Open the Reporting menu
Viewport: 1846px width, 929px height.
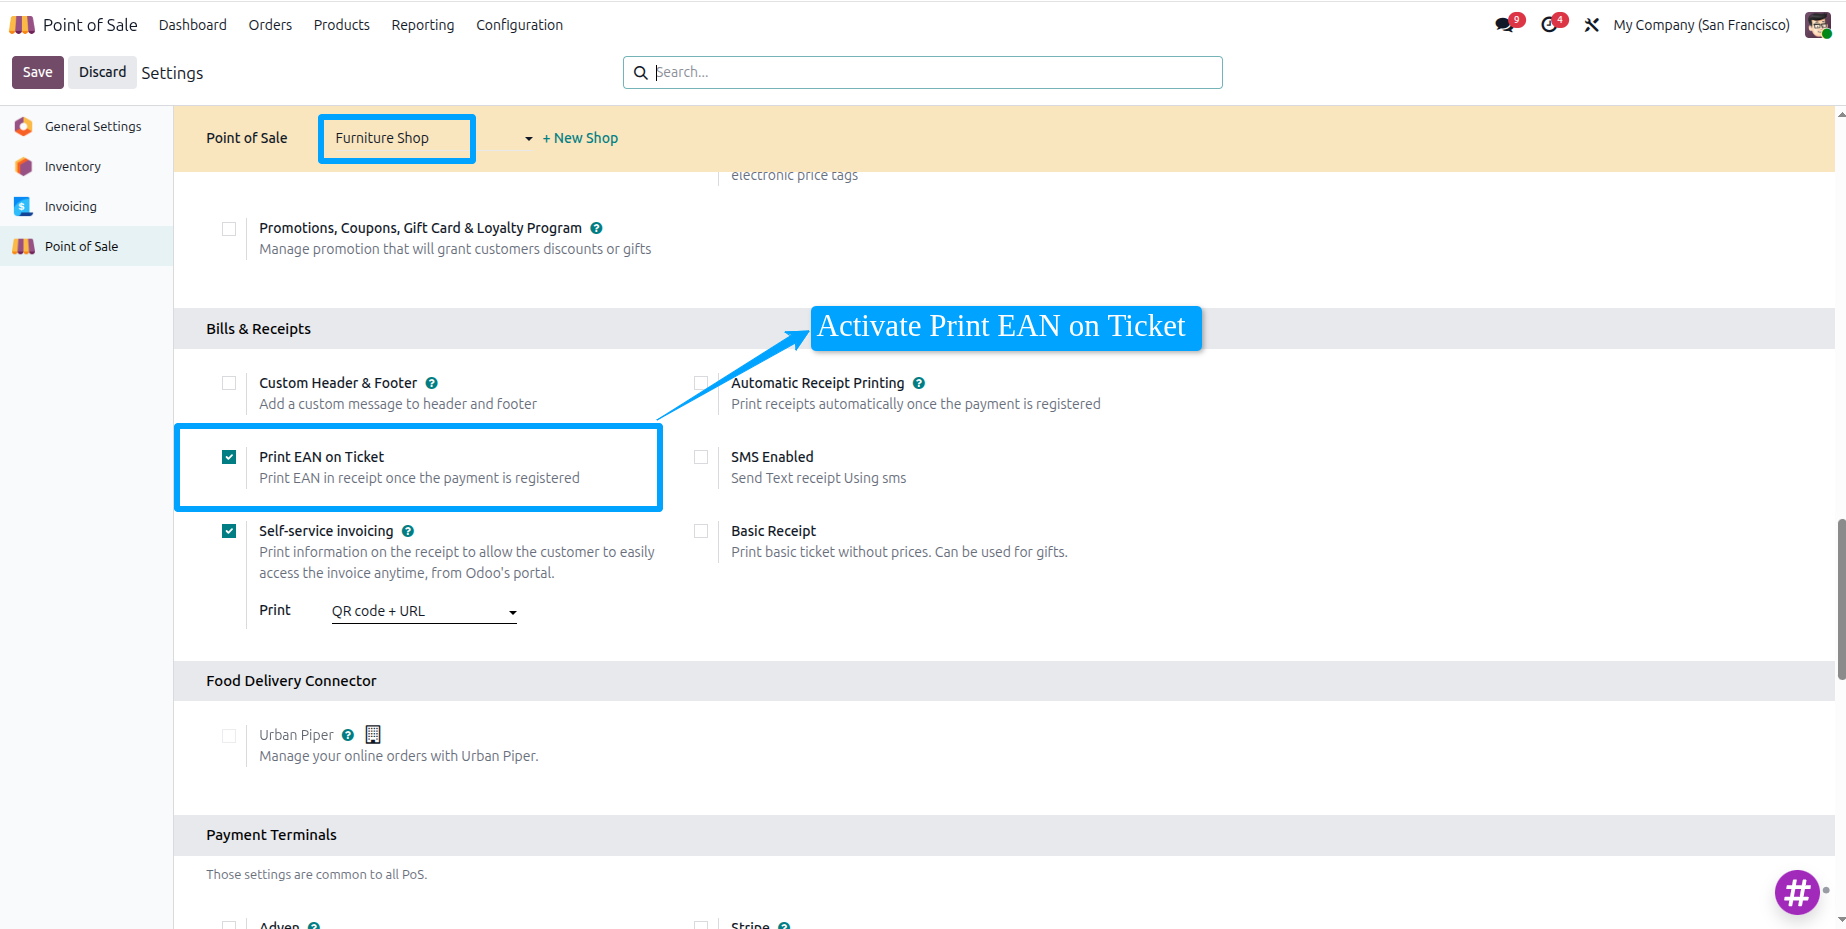[422, 25]
